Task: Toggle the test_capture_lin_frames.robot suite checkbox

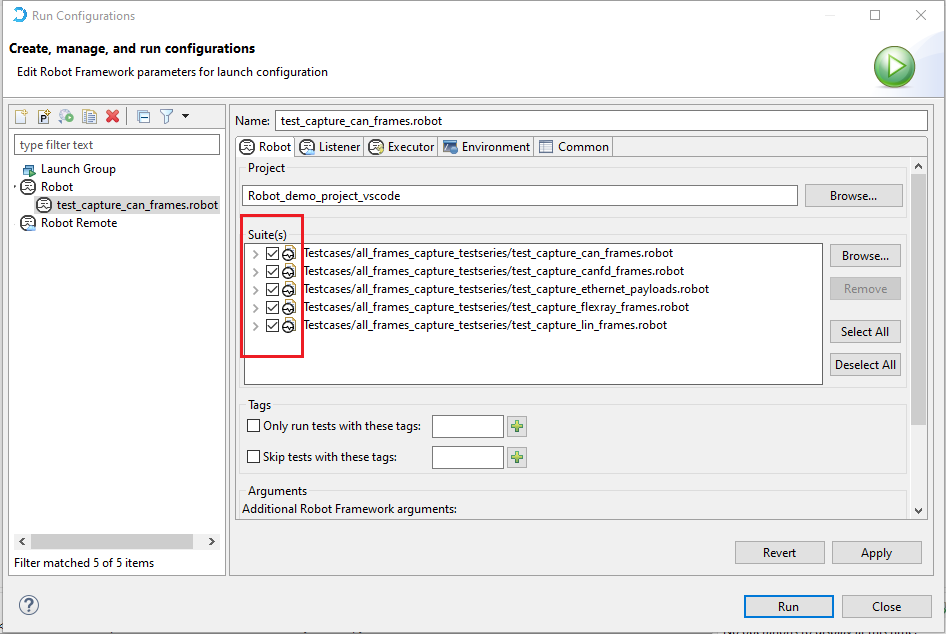Action: click(x=272, y=326)
